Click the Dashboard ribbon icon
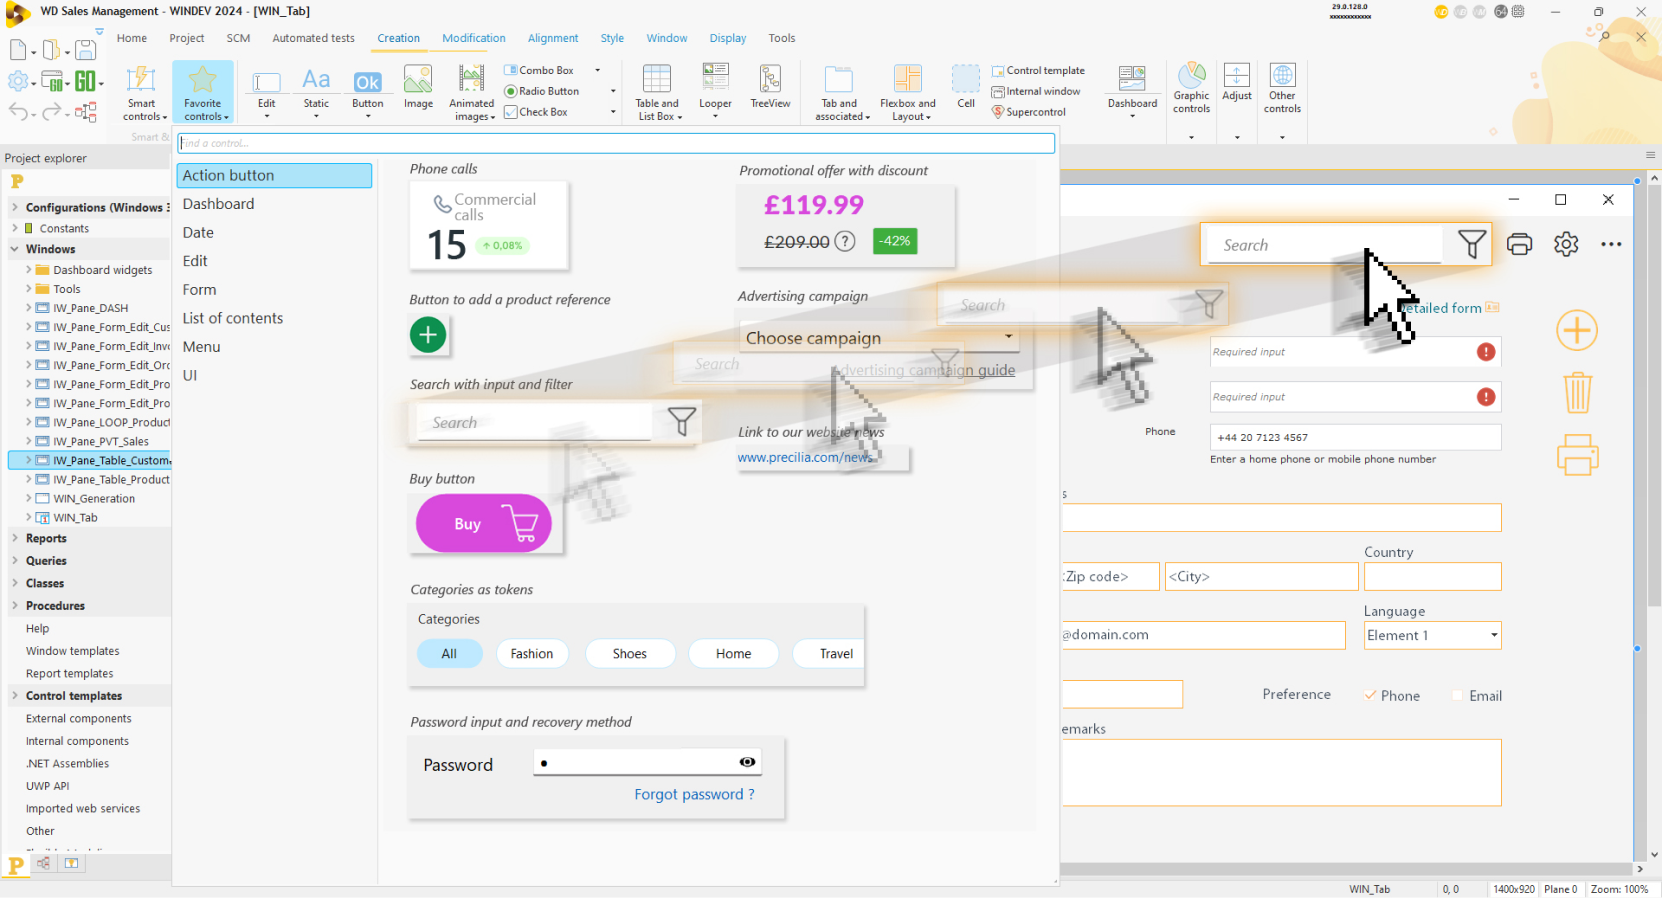1662x898 pixels. point(1132,80)
